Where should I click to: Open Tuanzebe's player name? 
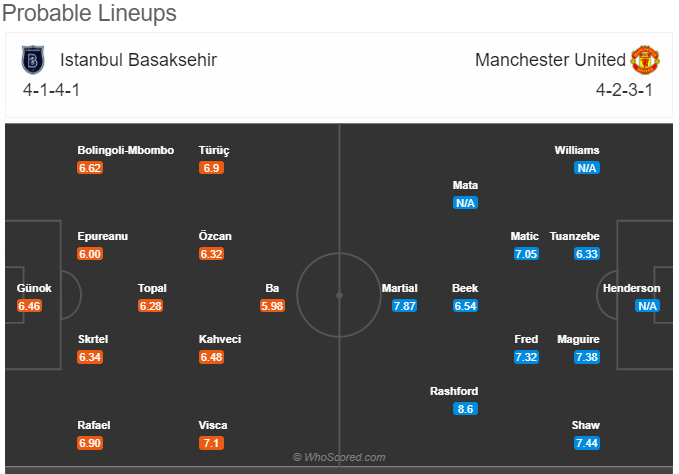pyautogui.click(x=575, y=236)
